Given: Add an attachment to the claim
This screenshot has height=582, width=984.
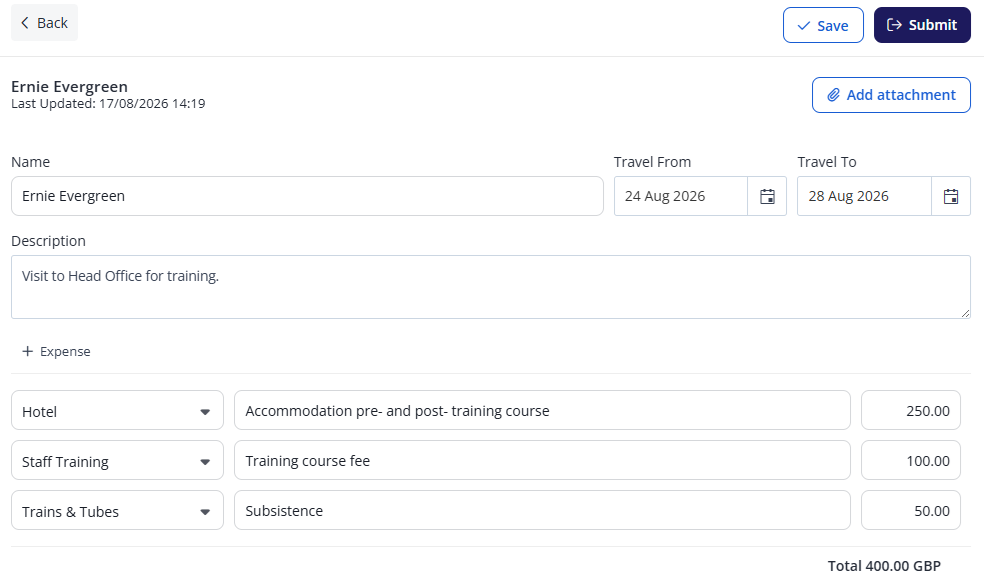Looking at the screenshot, I should [891, 95].
